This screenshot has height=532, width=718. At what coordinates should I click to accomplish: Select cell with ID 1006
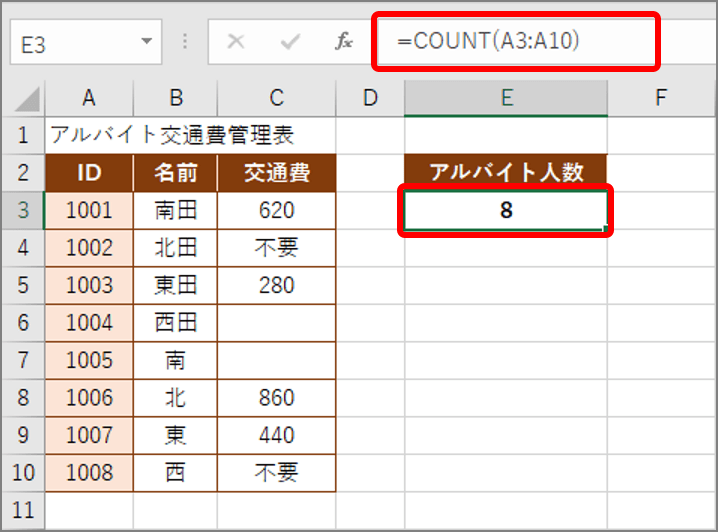[x=89, y=398]
